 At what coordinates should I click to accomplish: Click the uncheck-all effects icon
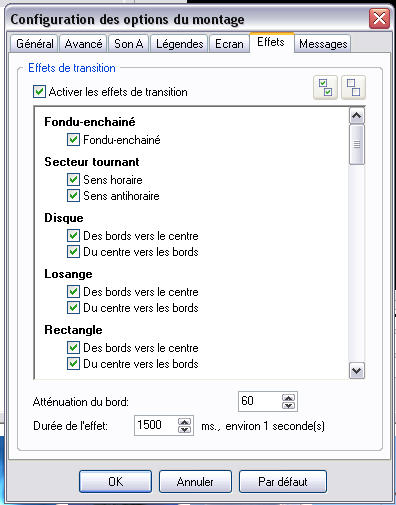(x=353, y=88)
